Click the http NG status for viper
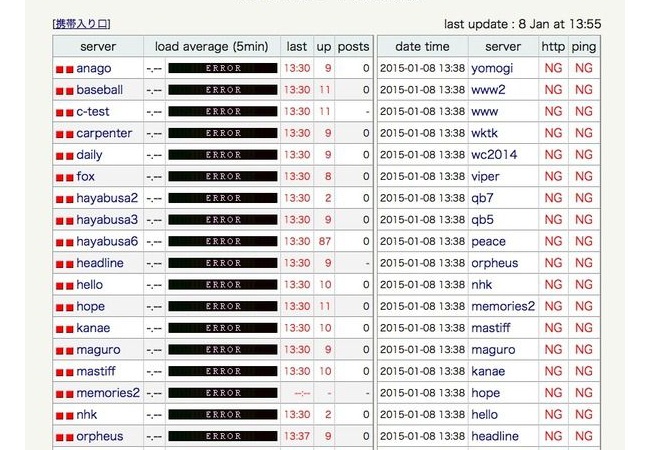The image size is (650, 450). coord(553,176)
